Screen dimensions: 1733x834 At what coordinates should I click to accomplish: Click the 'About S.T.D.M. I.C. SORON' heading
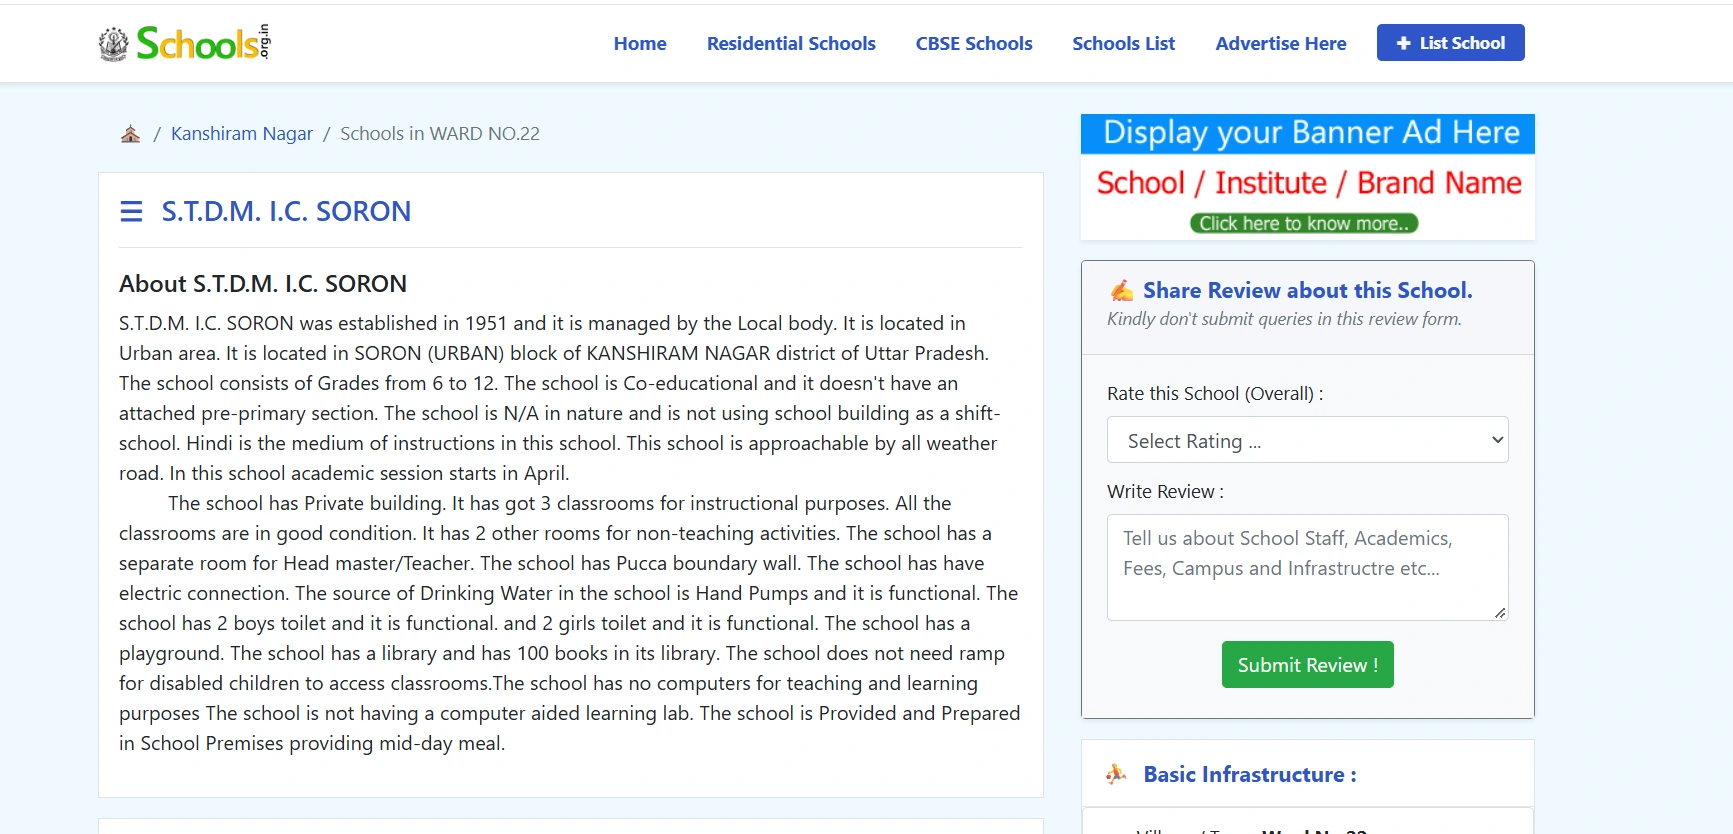(x=263, y=284)
